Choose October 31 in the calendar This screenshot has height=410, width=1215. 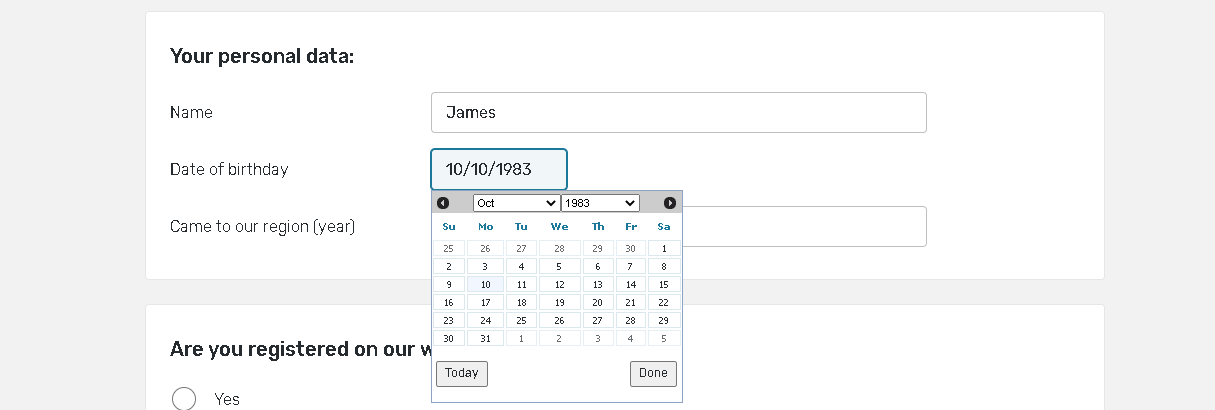point(485,339)
